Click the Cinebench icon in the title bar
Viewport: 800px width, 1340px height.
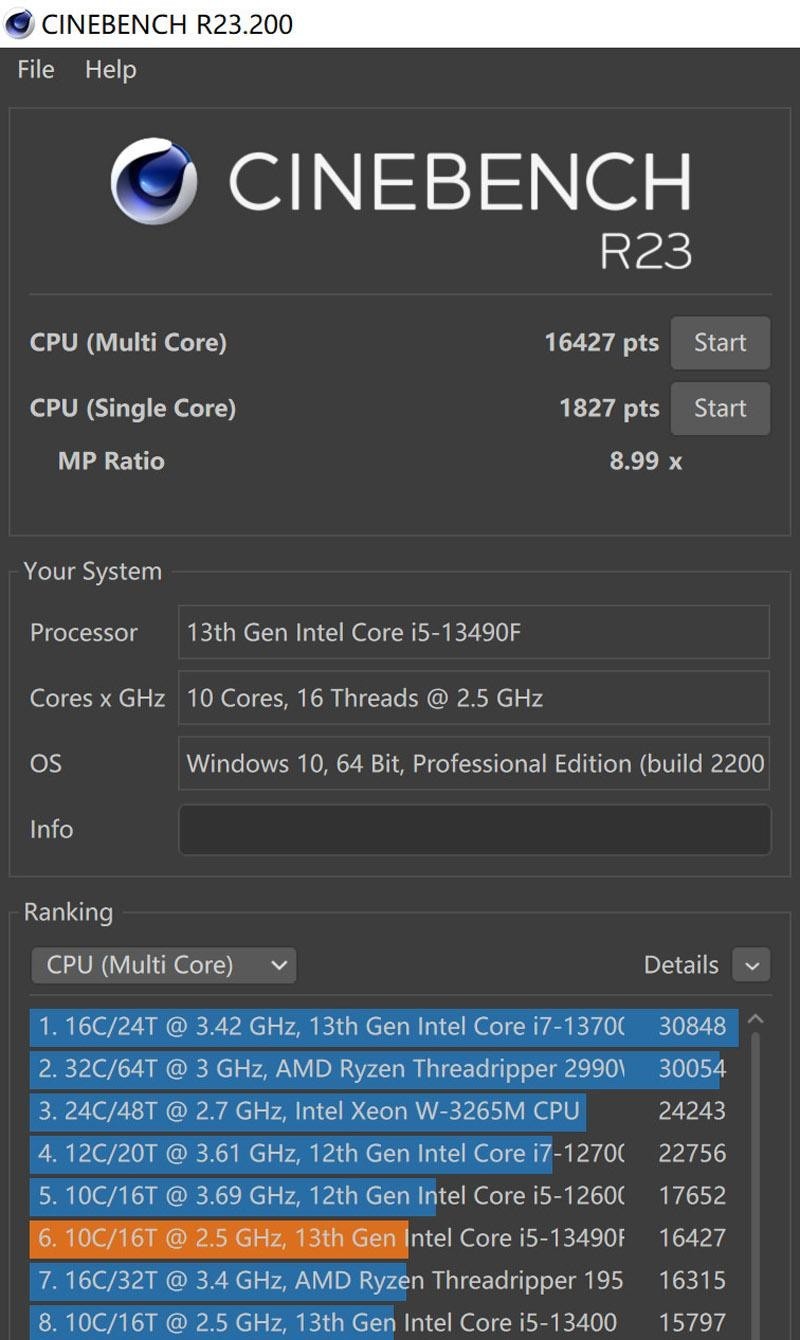click(x=19, y=24)
